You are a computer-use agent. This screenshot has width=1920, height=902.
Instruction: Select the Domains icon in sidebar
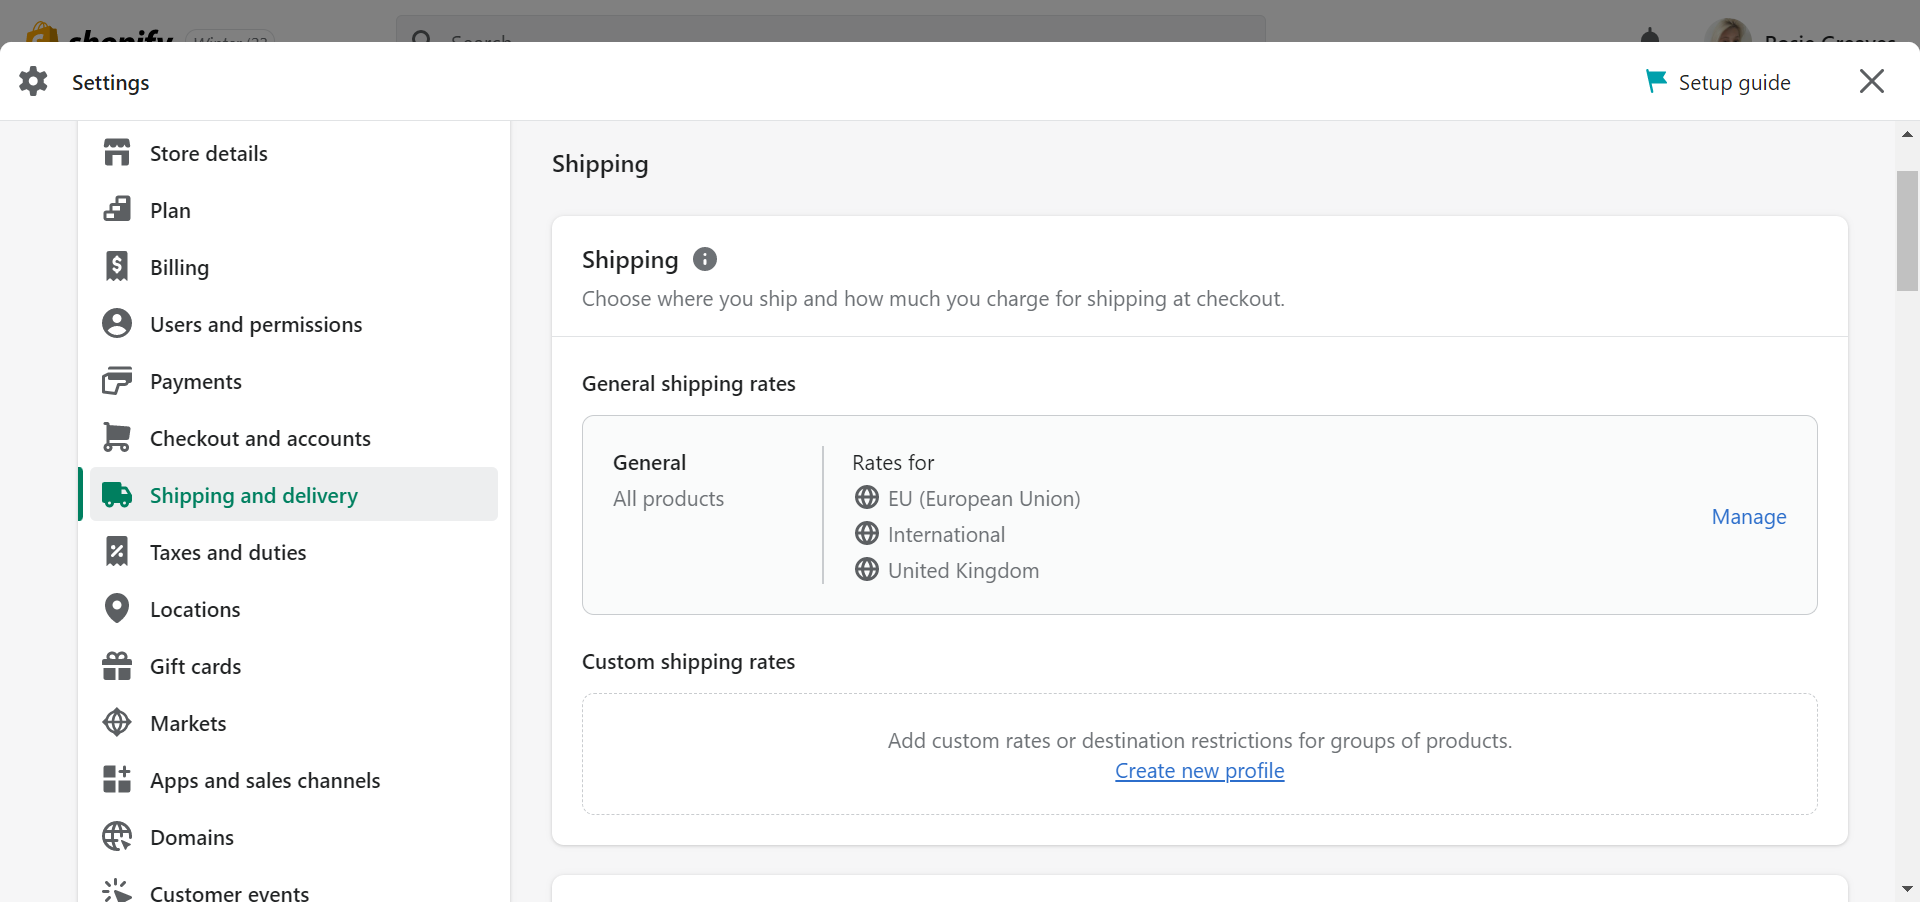[116, 837]
